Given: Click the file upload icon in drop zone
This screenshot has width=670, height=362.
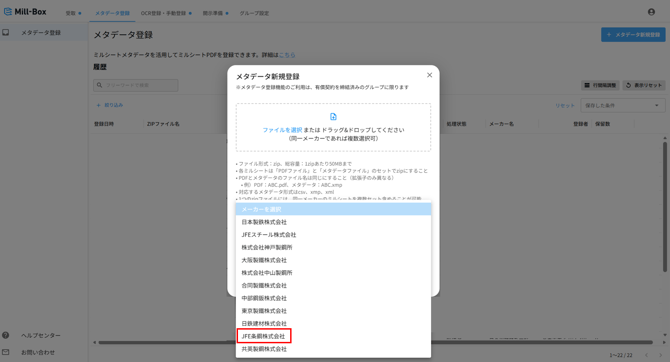Looking at the screenshot, I should point(333,117).
